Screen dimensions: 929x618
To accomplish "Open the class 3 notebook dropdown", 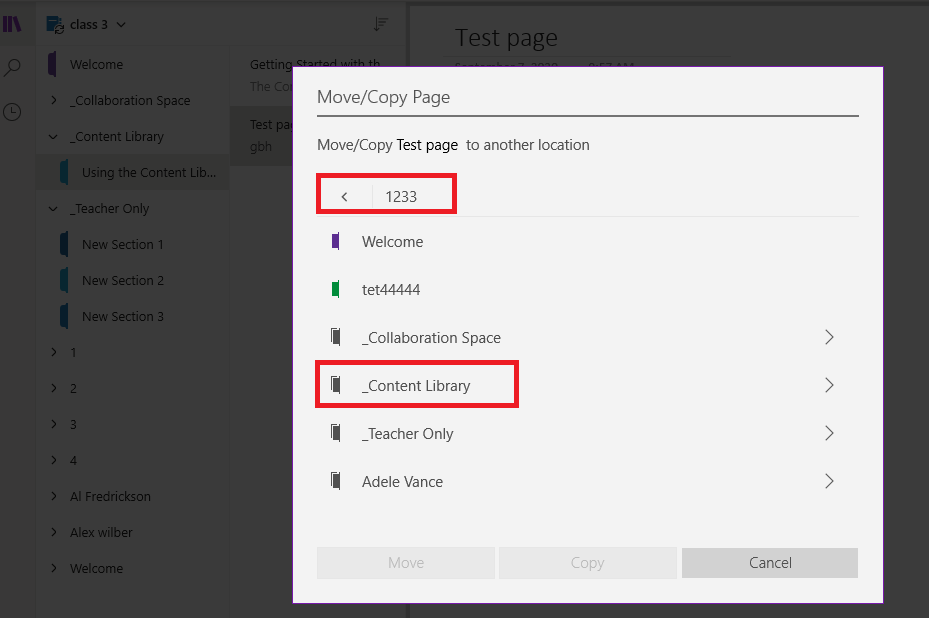I will pos(121,25).
